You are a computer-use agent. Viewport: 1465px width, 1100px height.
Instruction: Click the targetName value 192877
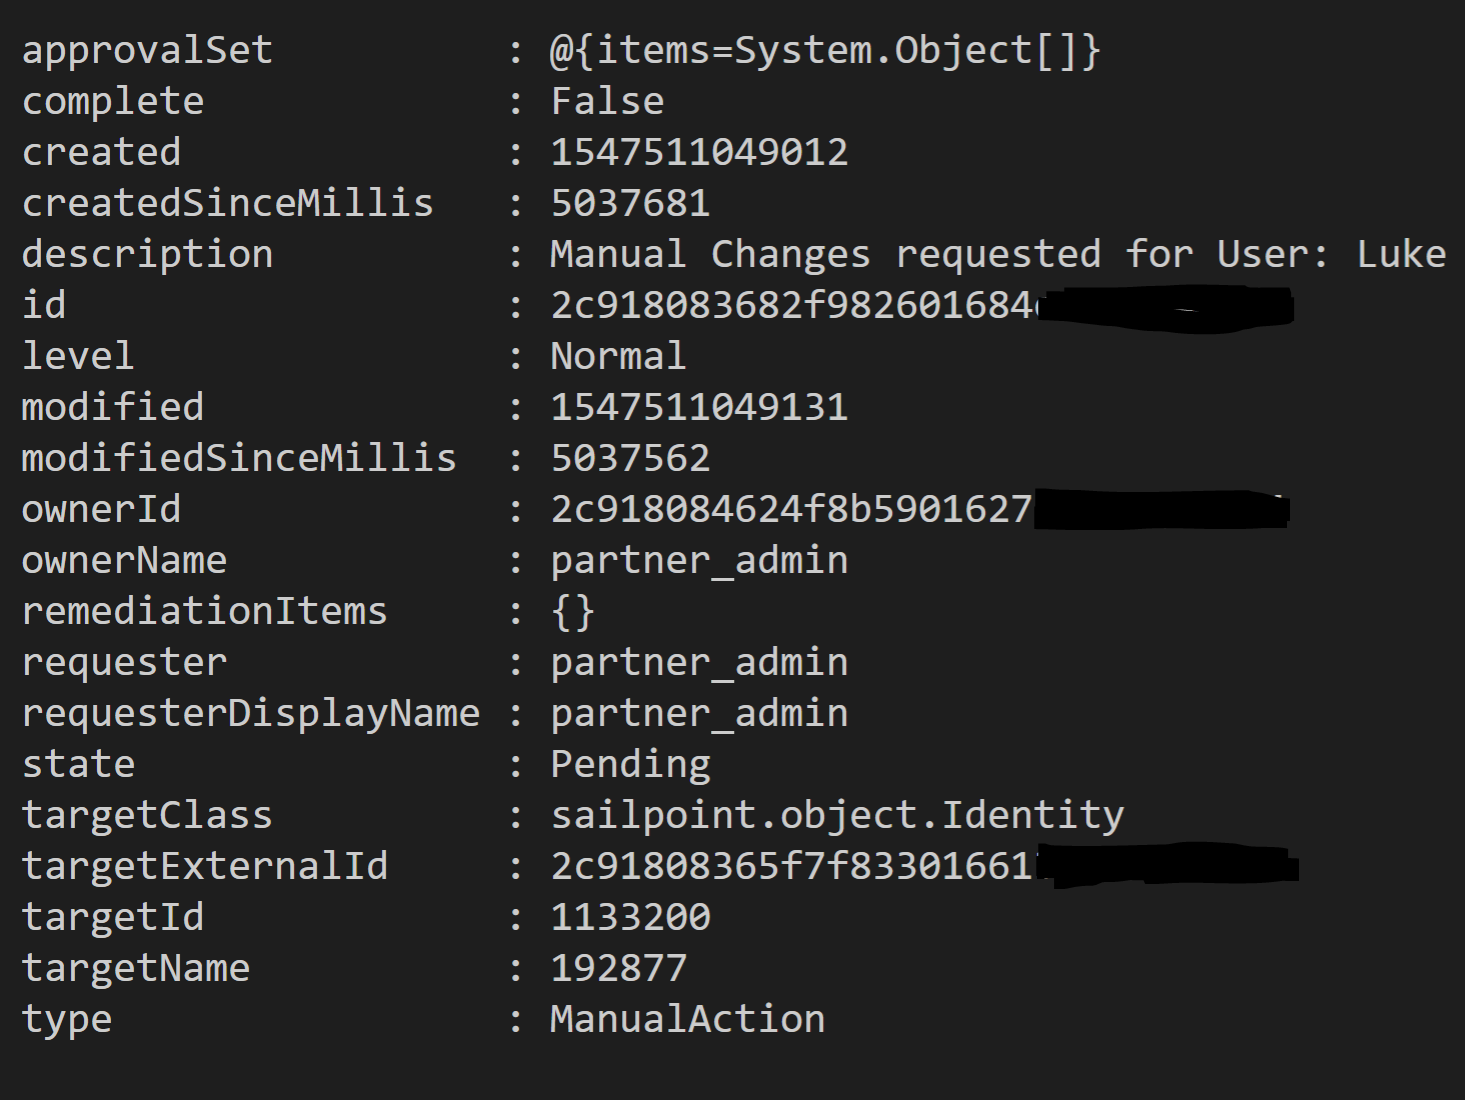tap(618, 968)
